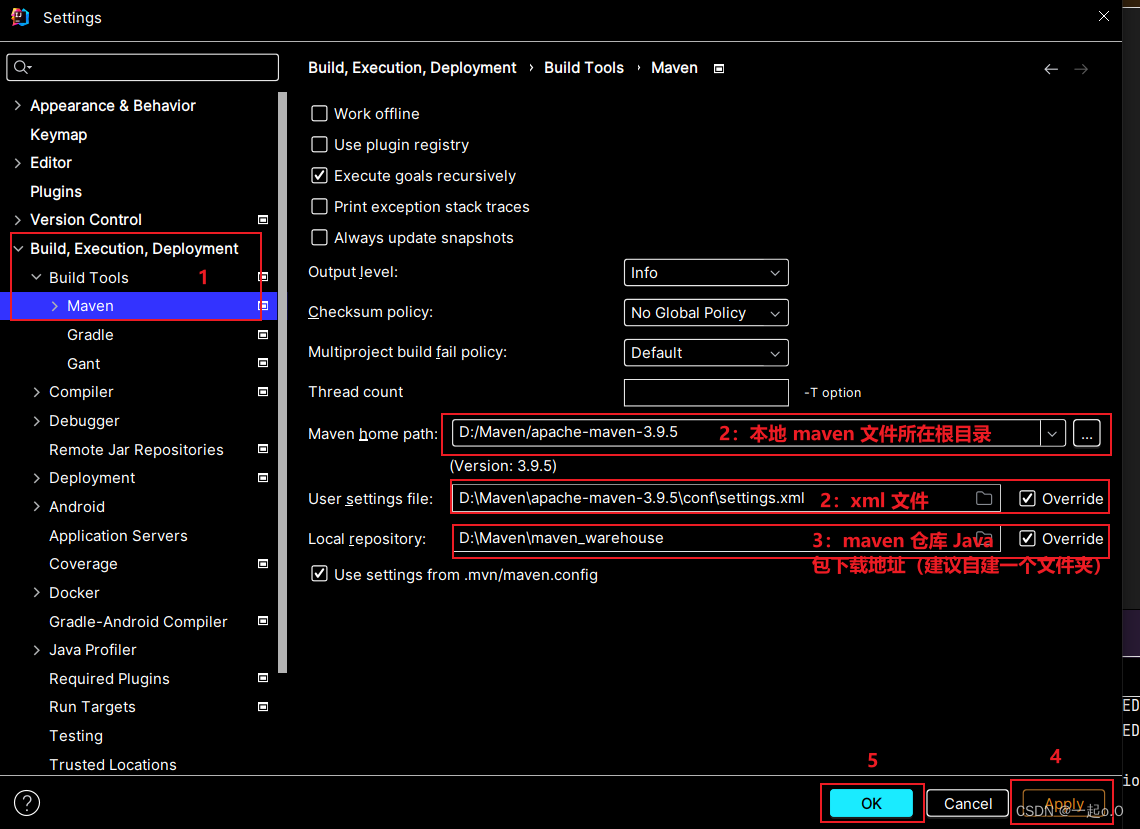Open Multiproject build fail policy dropdown
1140x829 pixels.
point(706,353)
